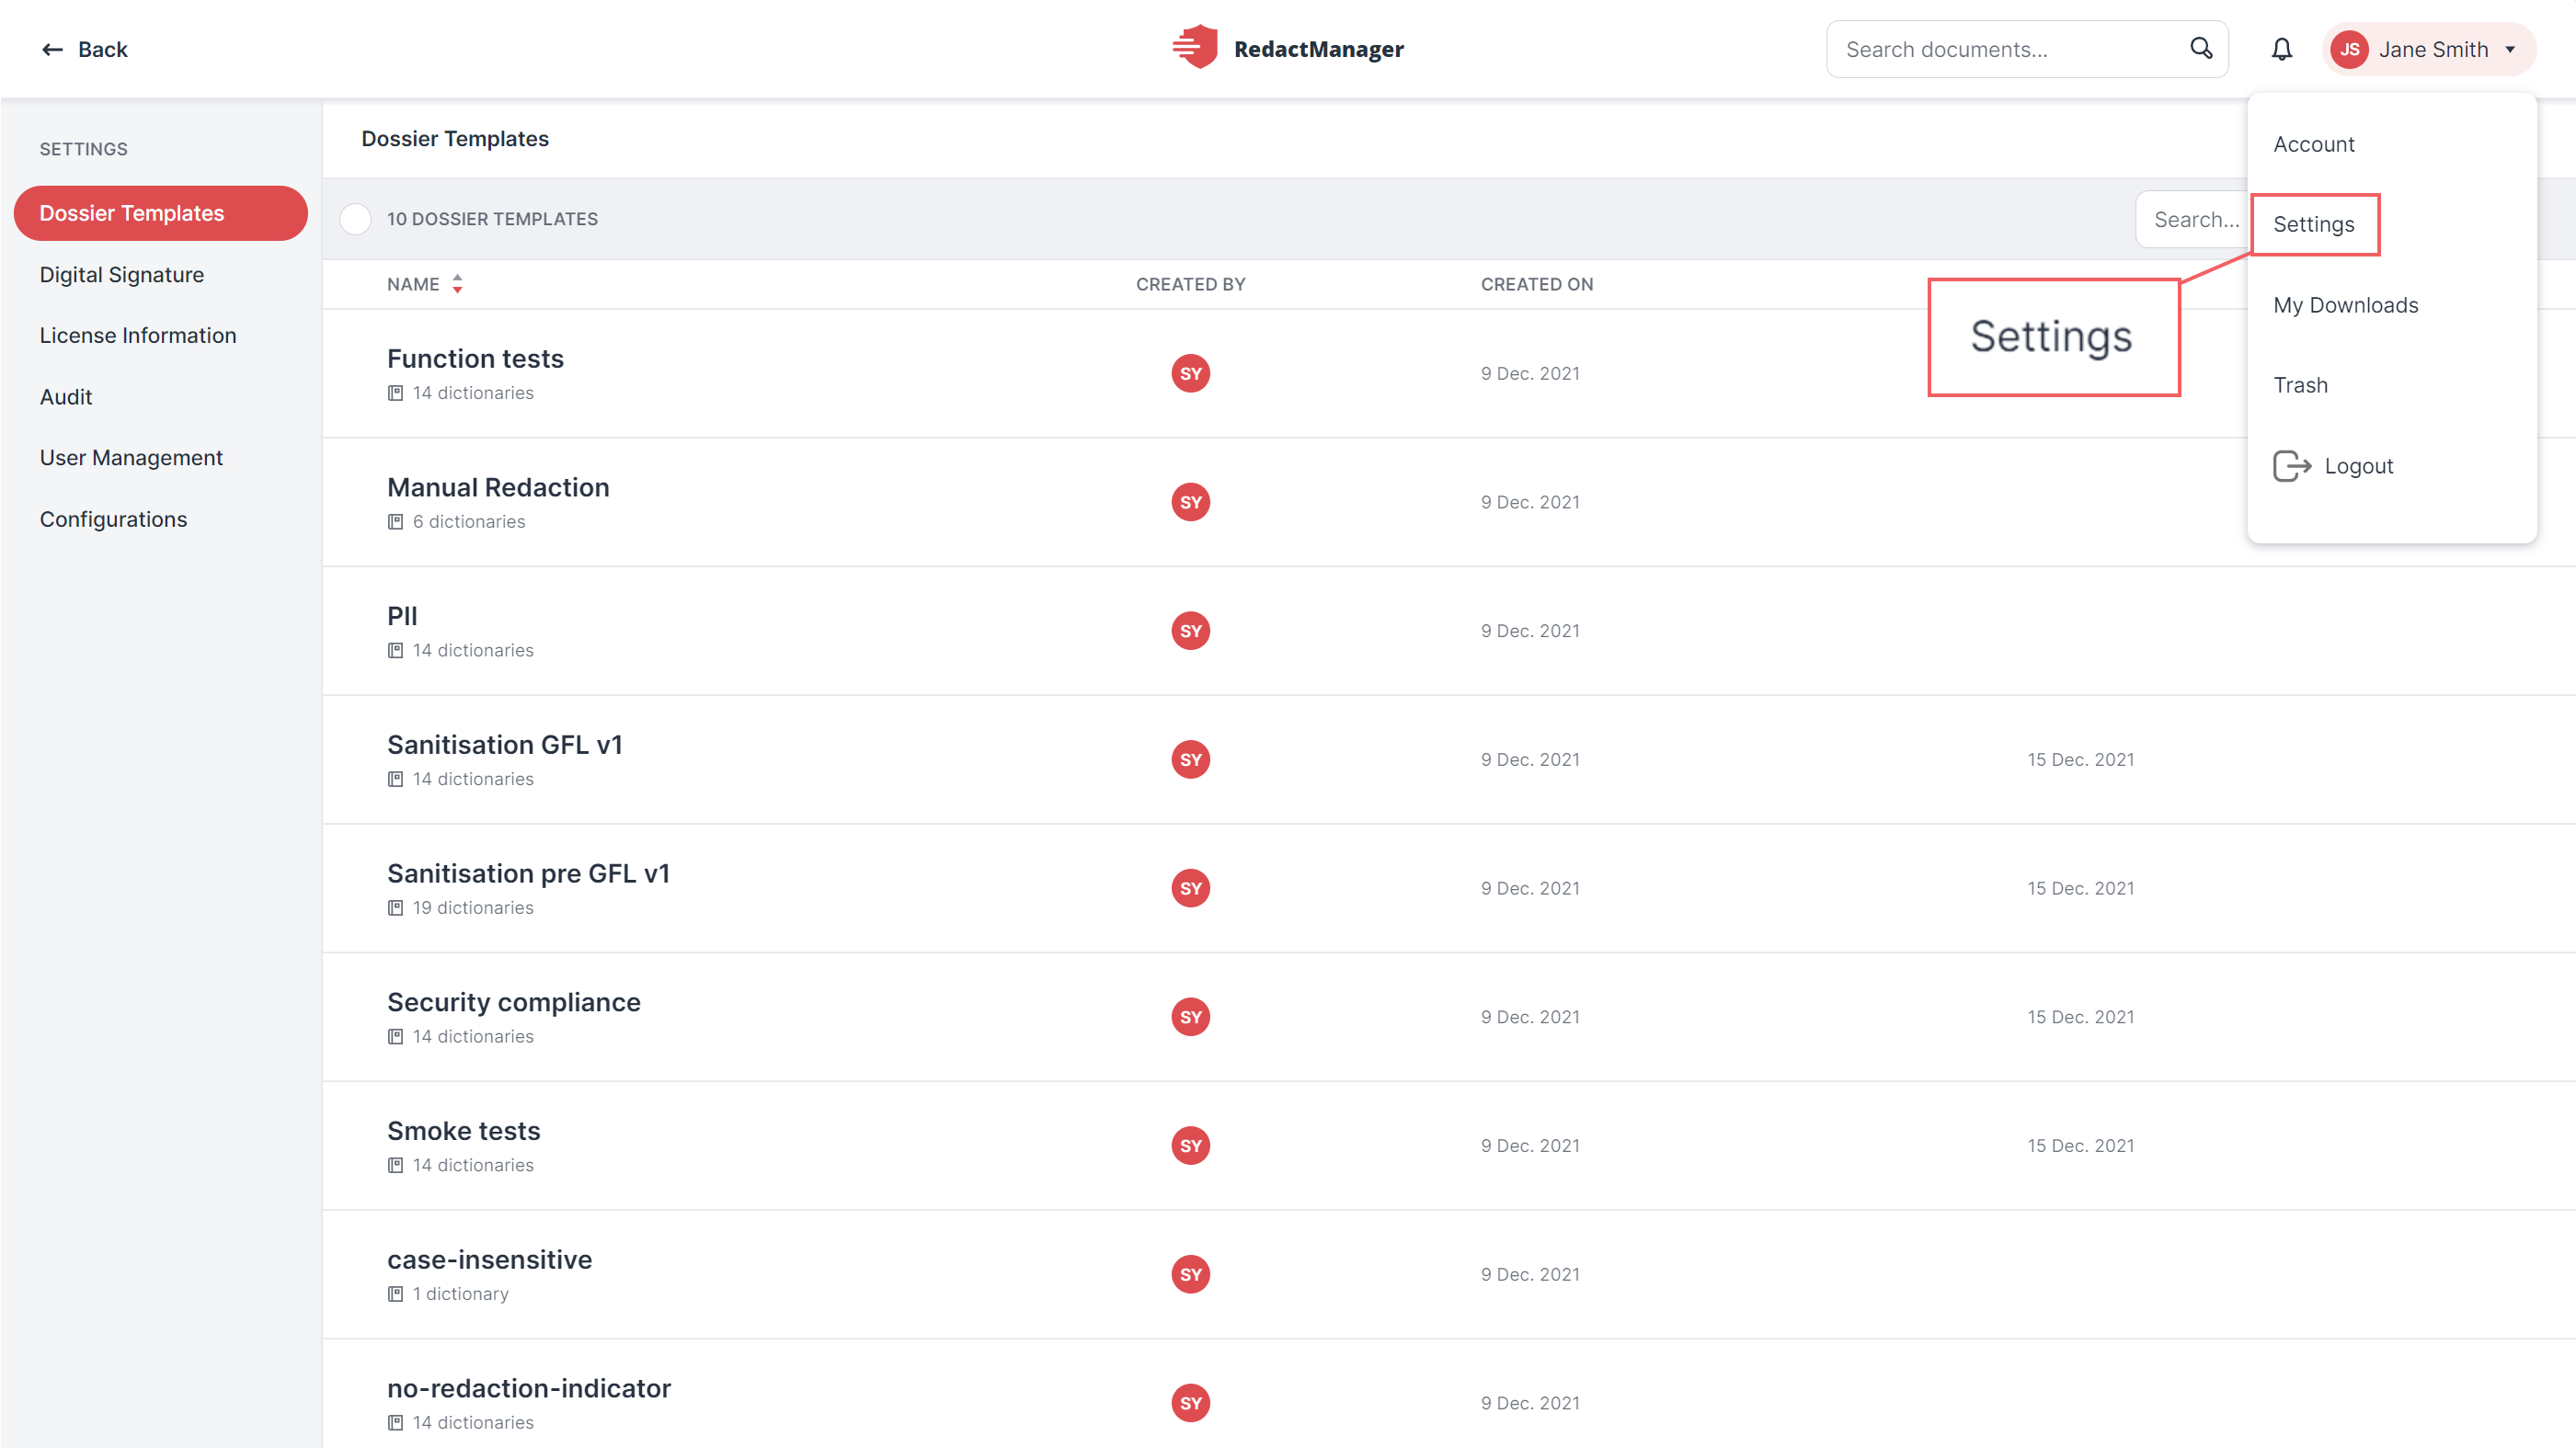Open Trash from user menu
The height and width of the screenshot is (1448, 2576).
click(x=2300, y=385)
